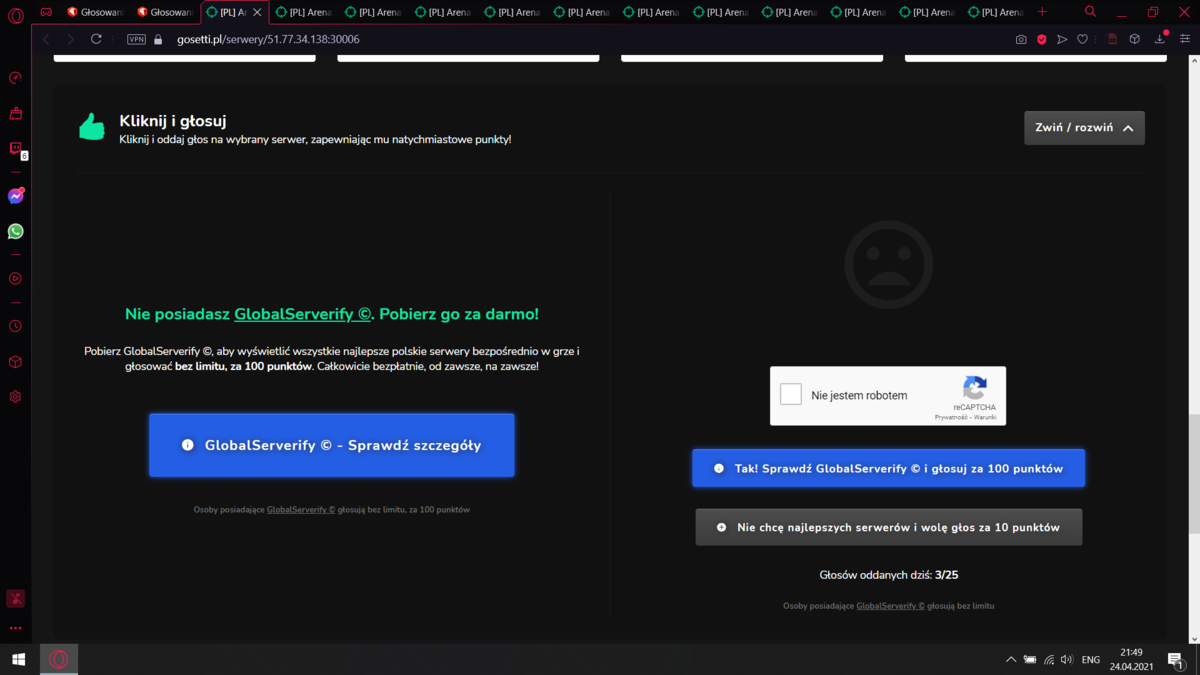Check the Nie jestem robotem checkbox

(791, 395)
